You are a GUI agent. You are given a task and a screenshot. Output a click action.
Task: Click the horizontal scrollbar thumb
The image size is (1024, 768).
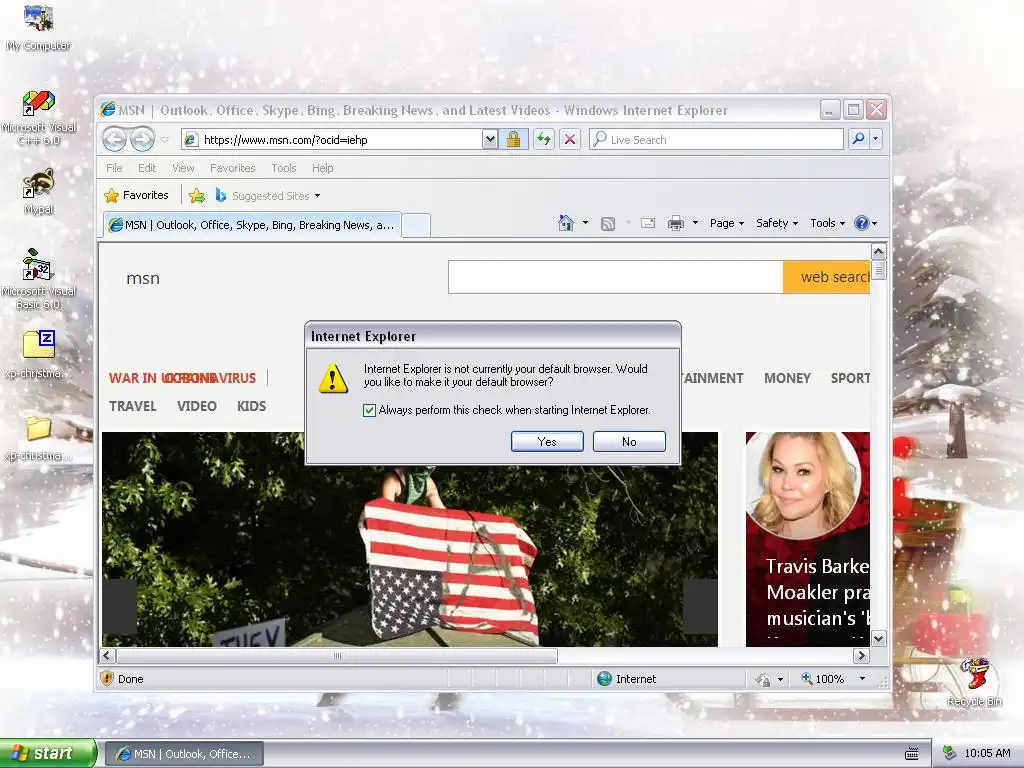point(337,656)
